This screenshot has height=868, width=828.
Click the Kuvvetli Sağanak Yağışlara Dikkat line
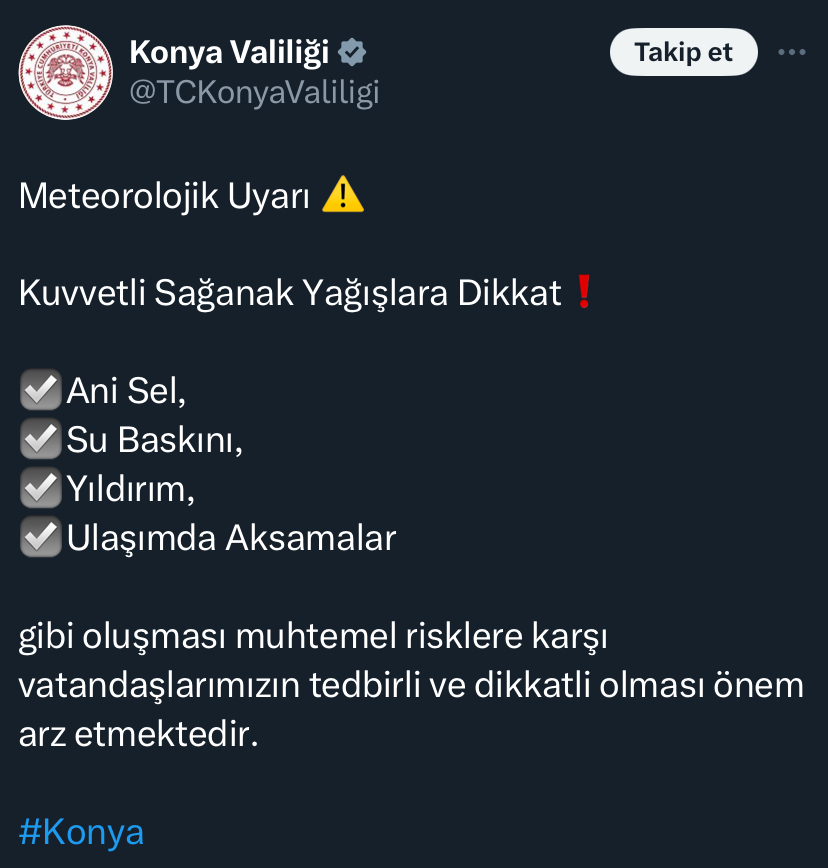pos(290,293)
